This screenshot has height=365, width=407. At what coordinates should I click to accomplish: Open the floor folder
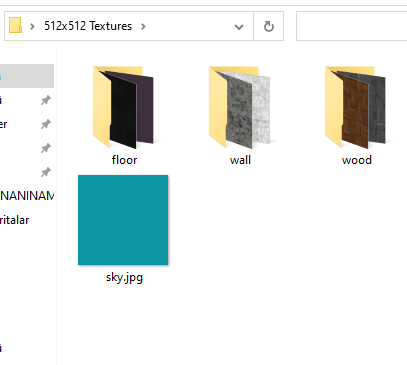tap(124, 107)
